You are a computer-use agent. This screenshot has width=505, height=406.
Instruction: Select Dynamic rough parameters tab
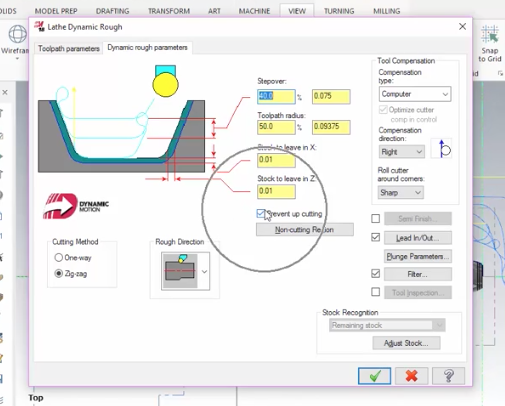click(147, 48)
